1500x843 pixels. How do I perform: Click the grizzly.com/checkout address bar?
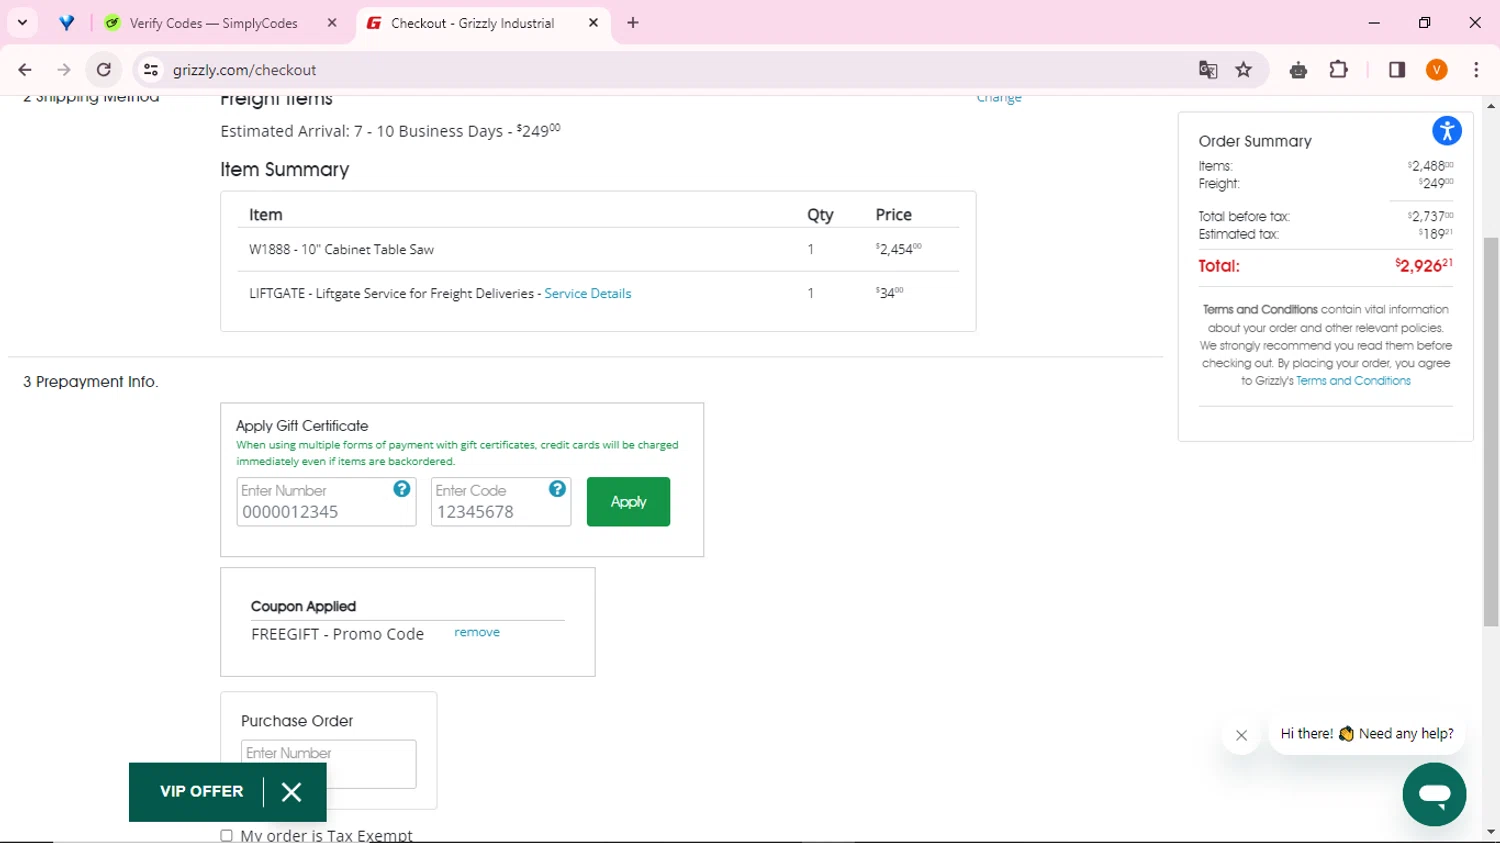(x=670, y=70)
